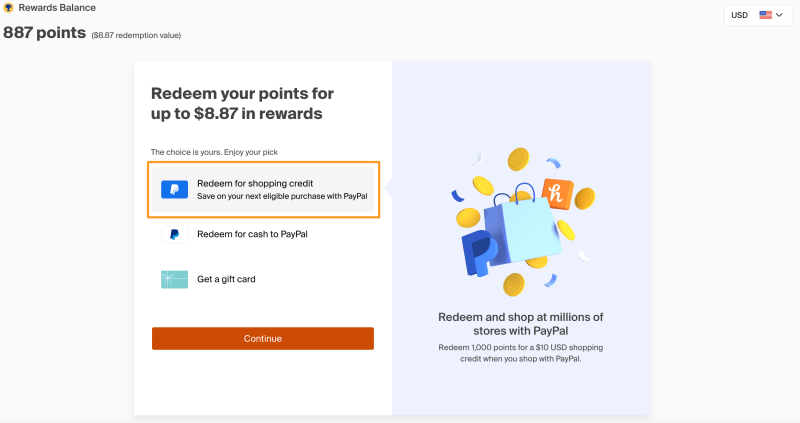The height and width of the screenshot is (423, 800).
Task: Select Redeem for shopping credit option
Action: point(264,189)
